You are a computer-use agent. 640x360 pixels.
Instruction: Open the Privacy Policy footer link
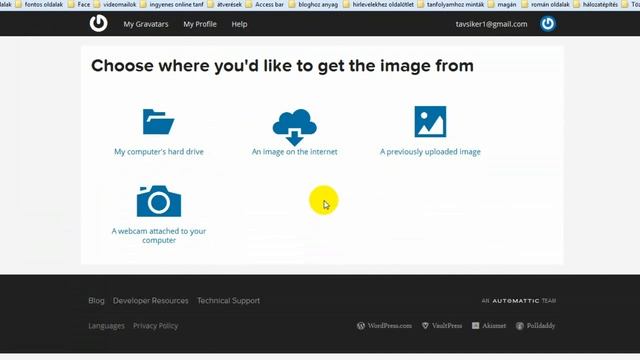(x=156, y=326)
